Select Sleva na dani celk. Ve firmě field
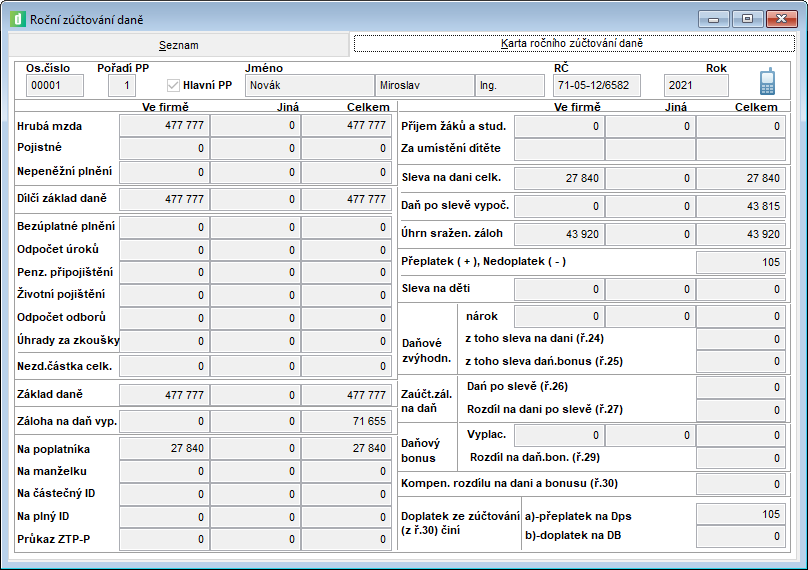 559,178
